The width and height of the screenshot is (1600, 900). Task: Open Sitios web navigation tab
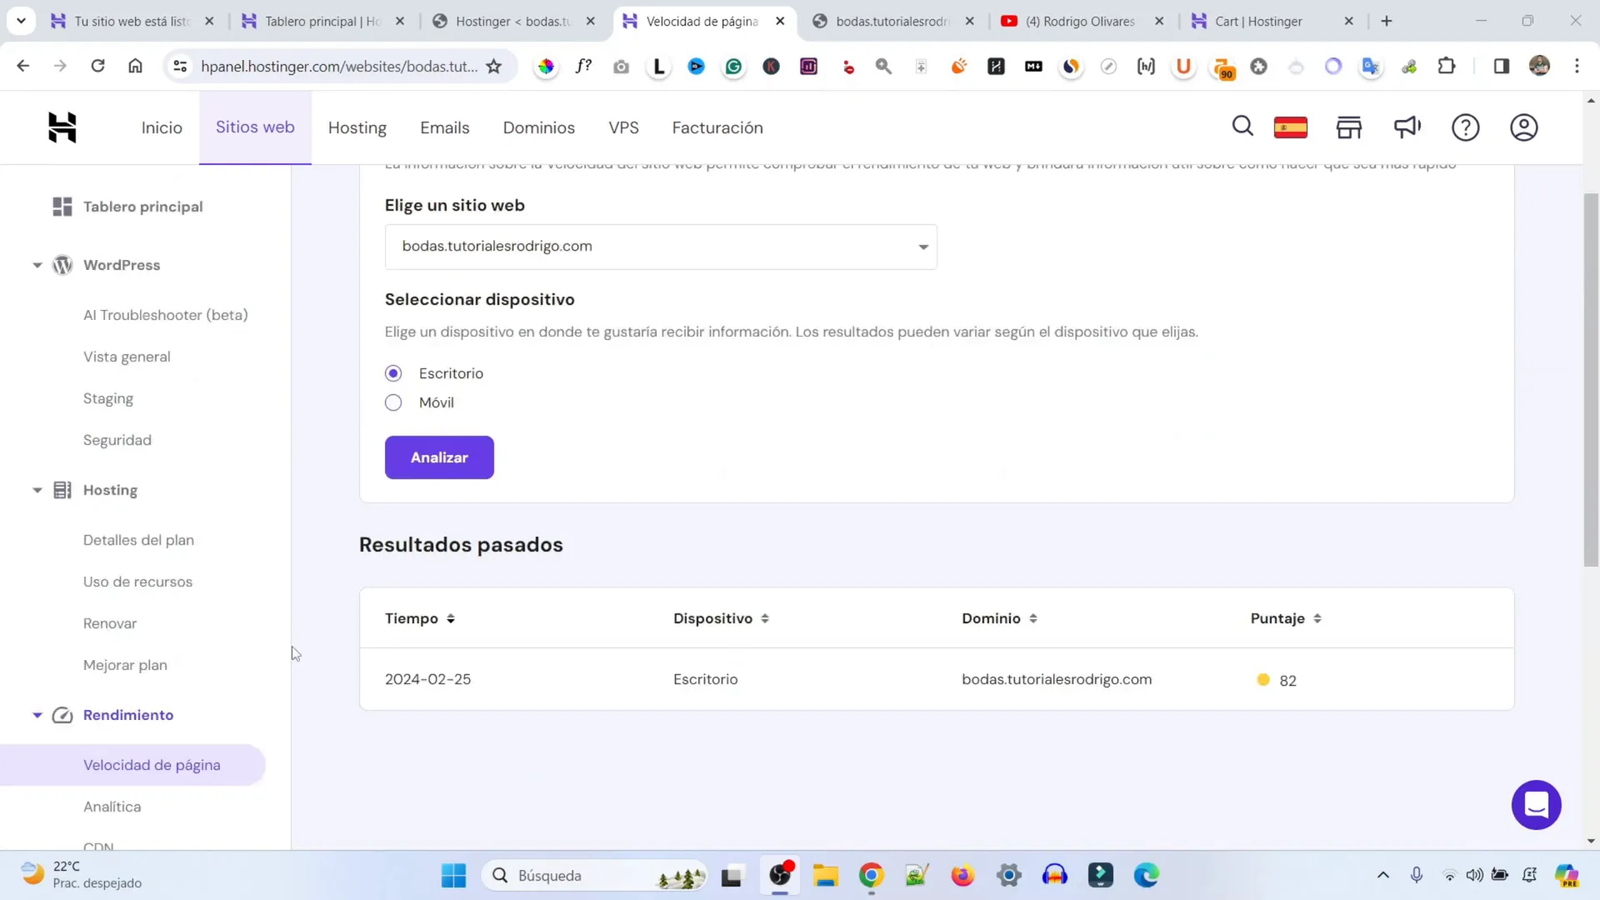[255, 127]
